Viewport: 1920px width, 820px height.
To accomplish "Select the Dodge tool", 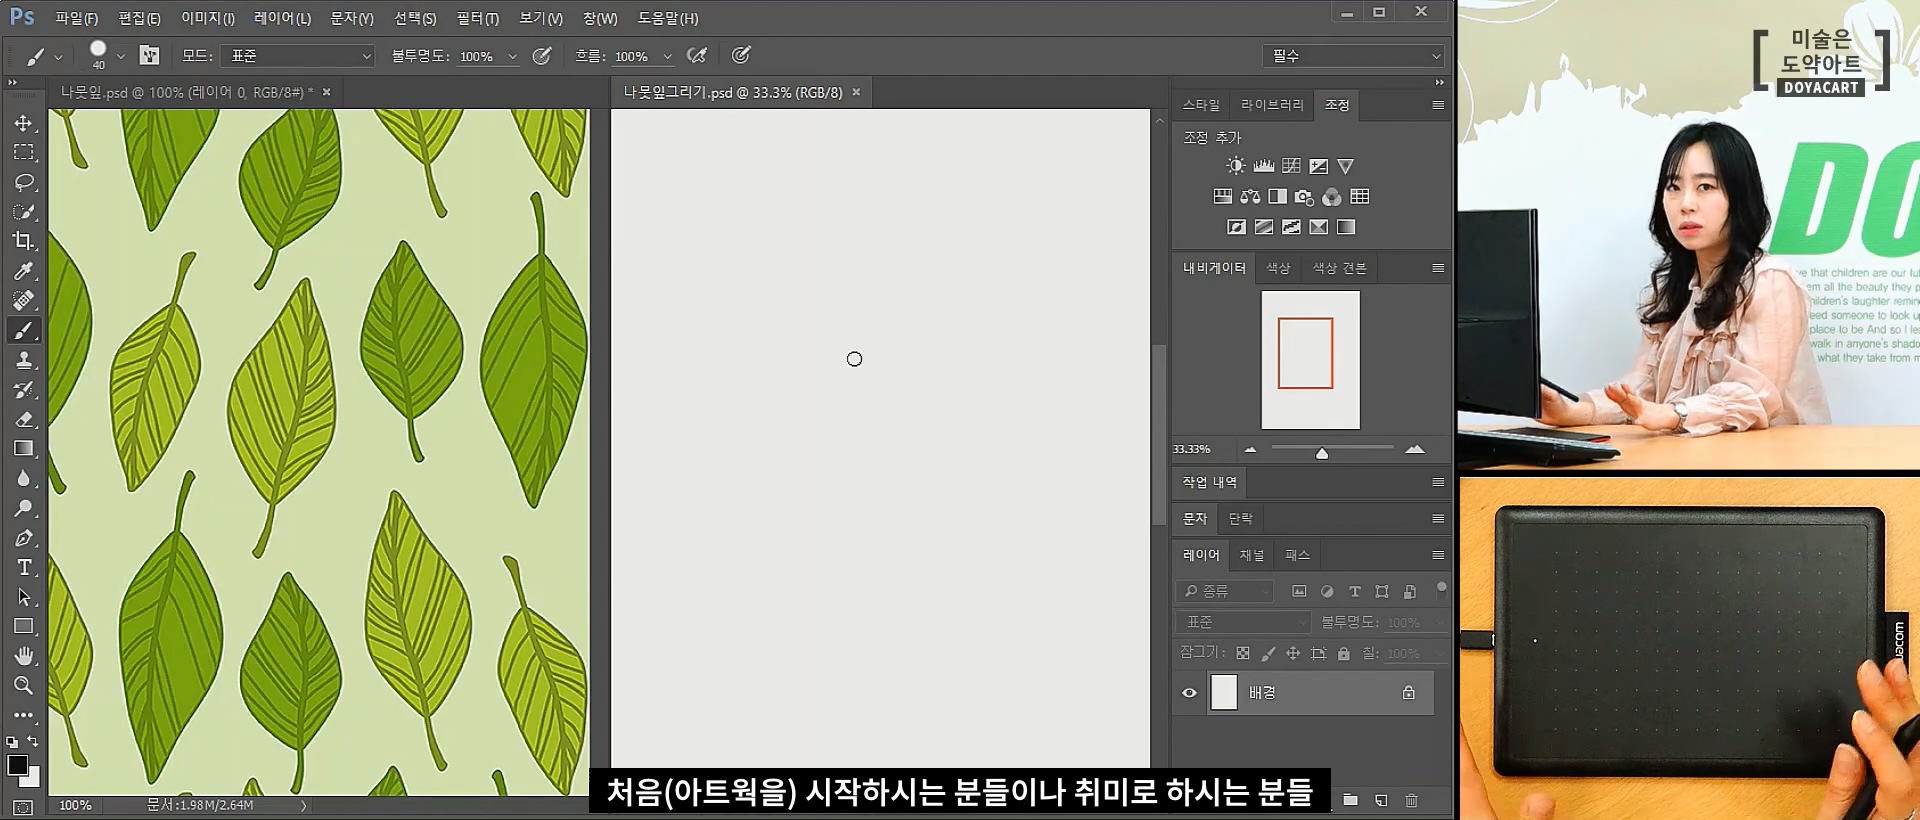I will (24, 508).
